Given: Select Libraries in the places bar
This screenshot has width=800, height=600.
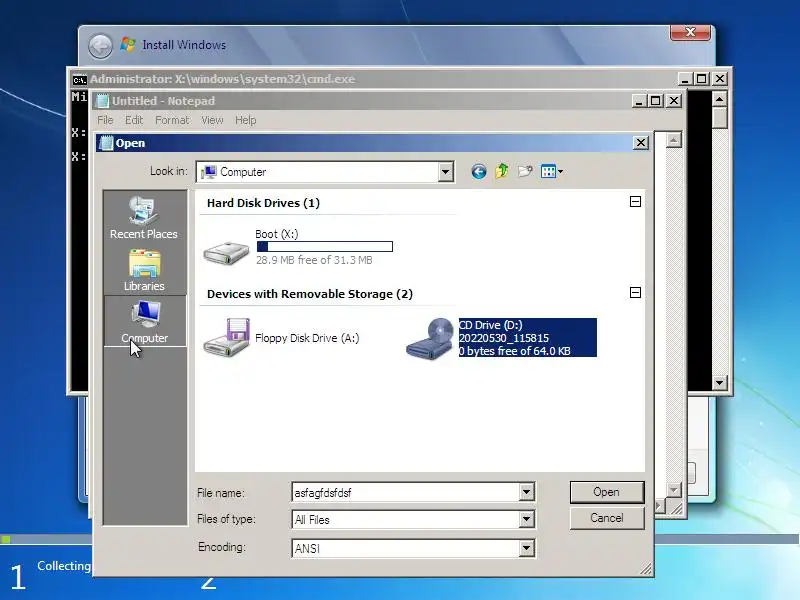Looking at the screenshot, I should tap(144, 269).
